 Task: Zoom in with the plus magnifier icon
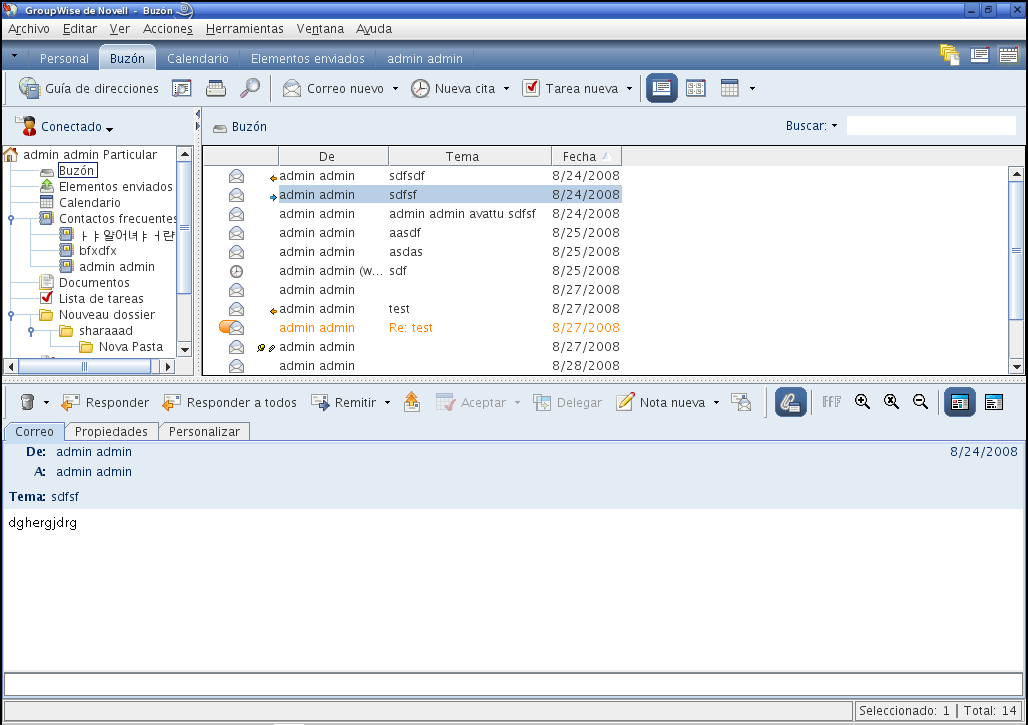click(862, 402)
